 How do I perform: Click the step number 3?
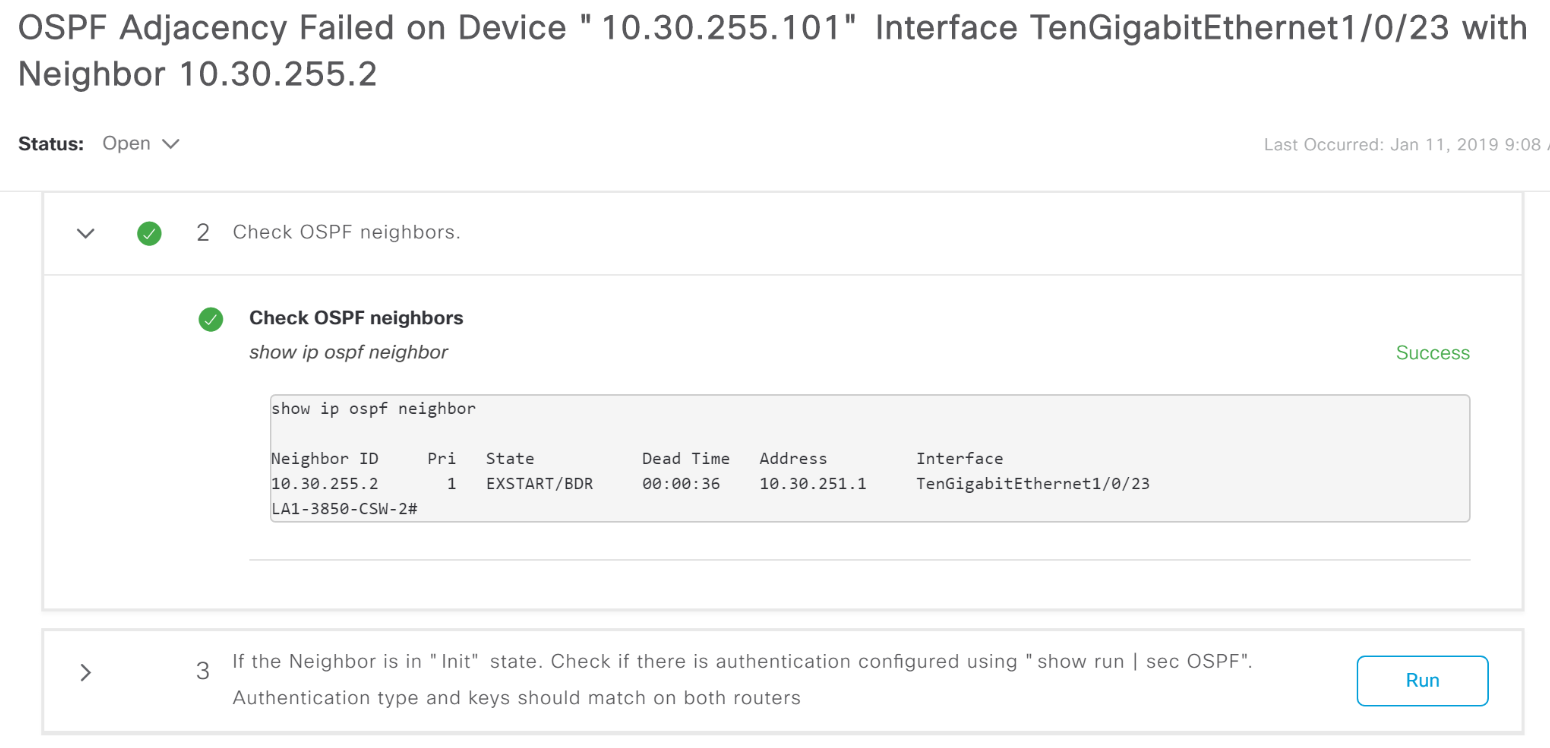click(203, 671)
